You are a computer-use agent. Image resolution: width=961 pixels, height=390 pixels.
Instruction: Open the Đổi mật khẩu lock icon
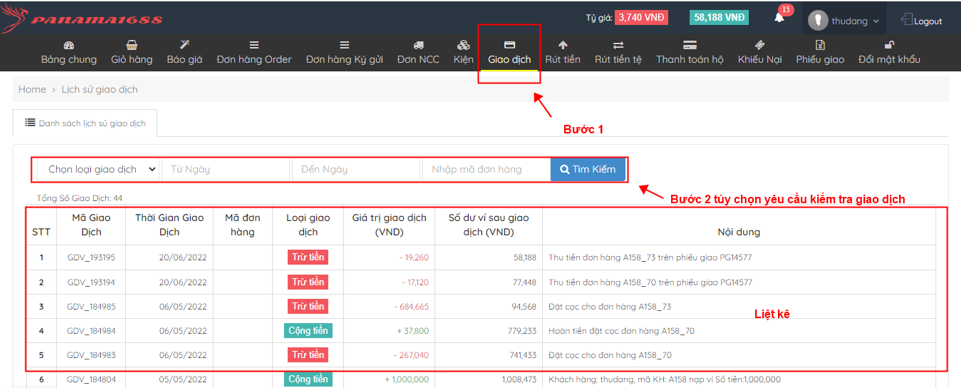coord(889,45)
